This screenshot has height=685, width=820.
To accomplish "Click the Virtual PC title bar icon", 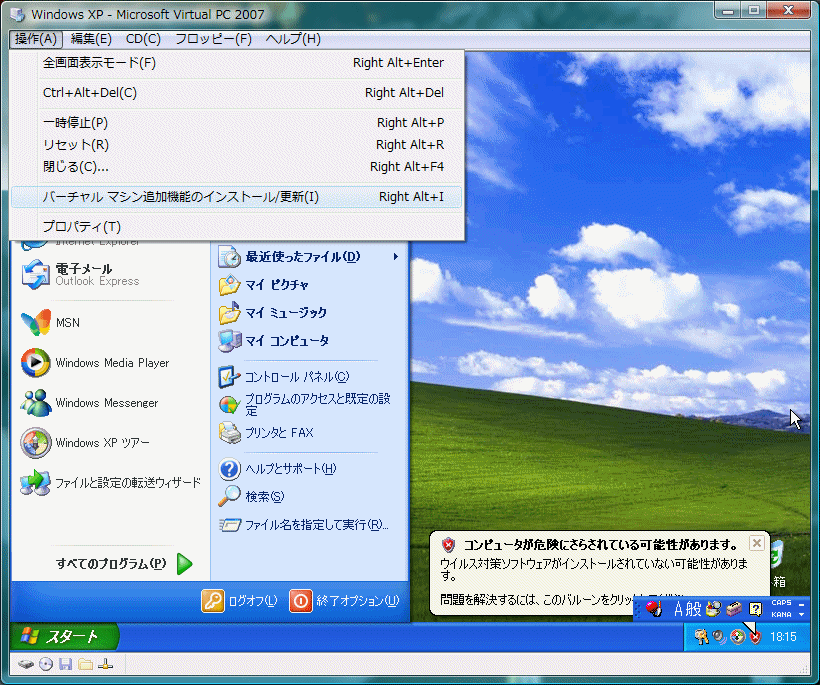I will (x=17, y=14).
